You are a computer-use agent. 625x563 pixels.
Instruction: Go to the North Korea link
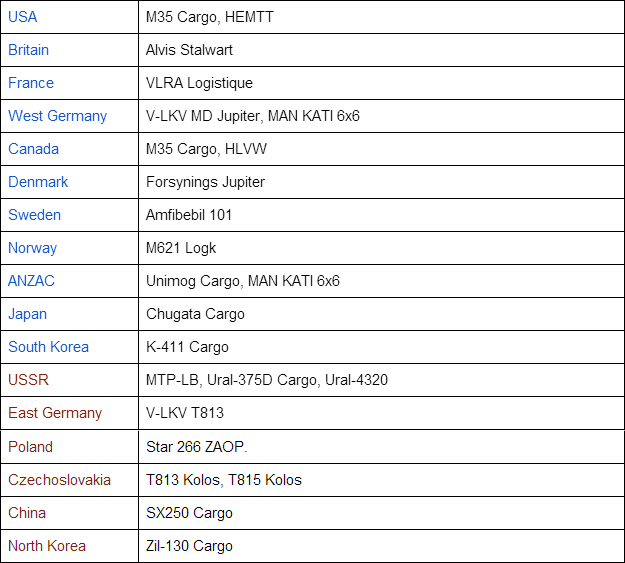tap(47, 546)
